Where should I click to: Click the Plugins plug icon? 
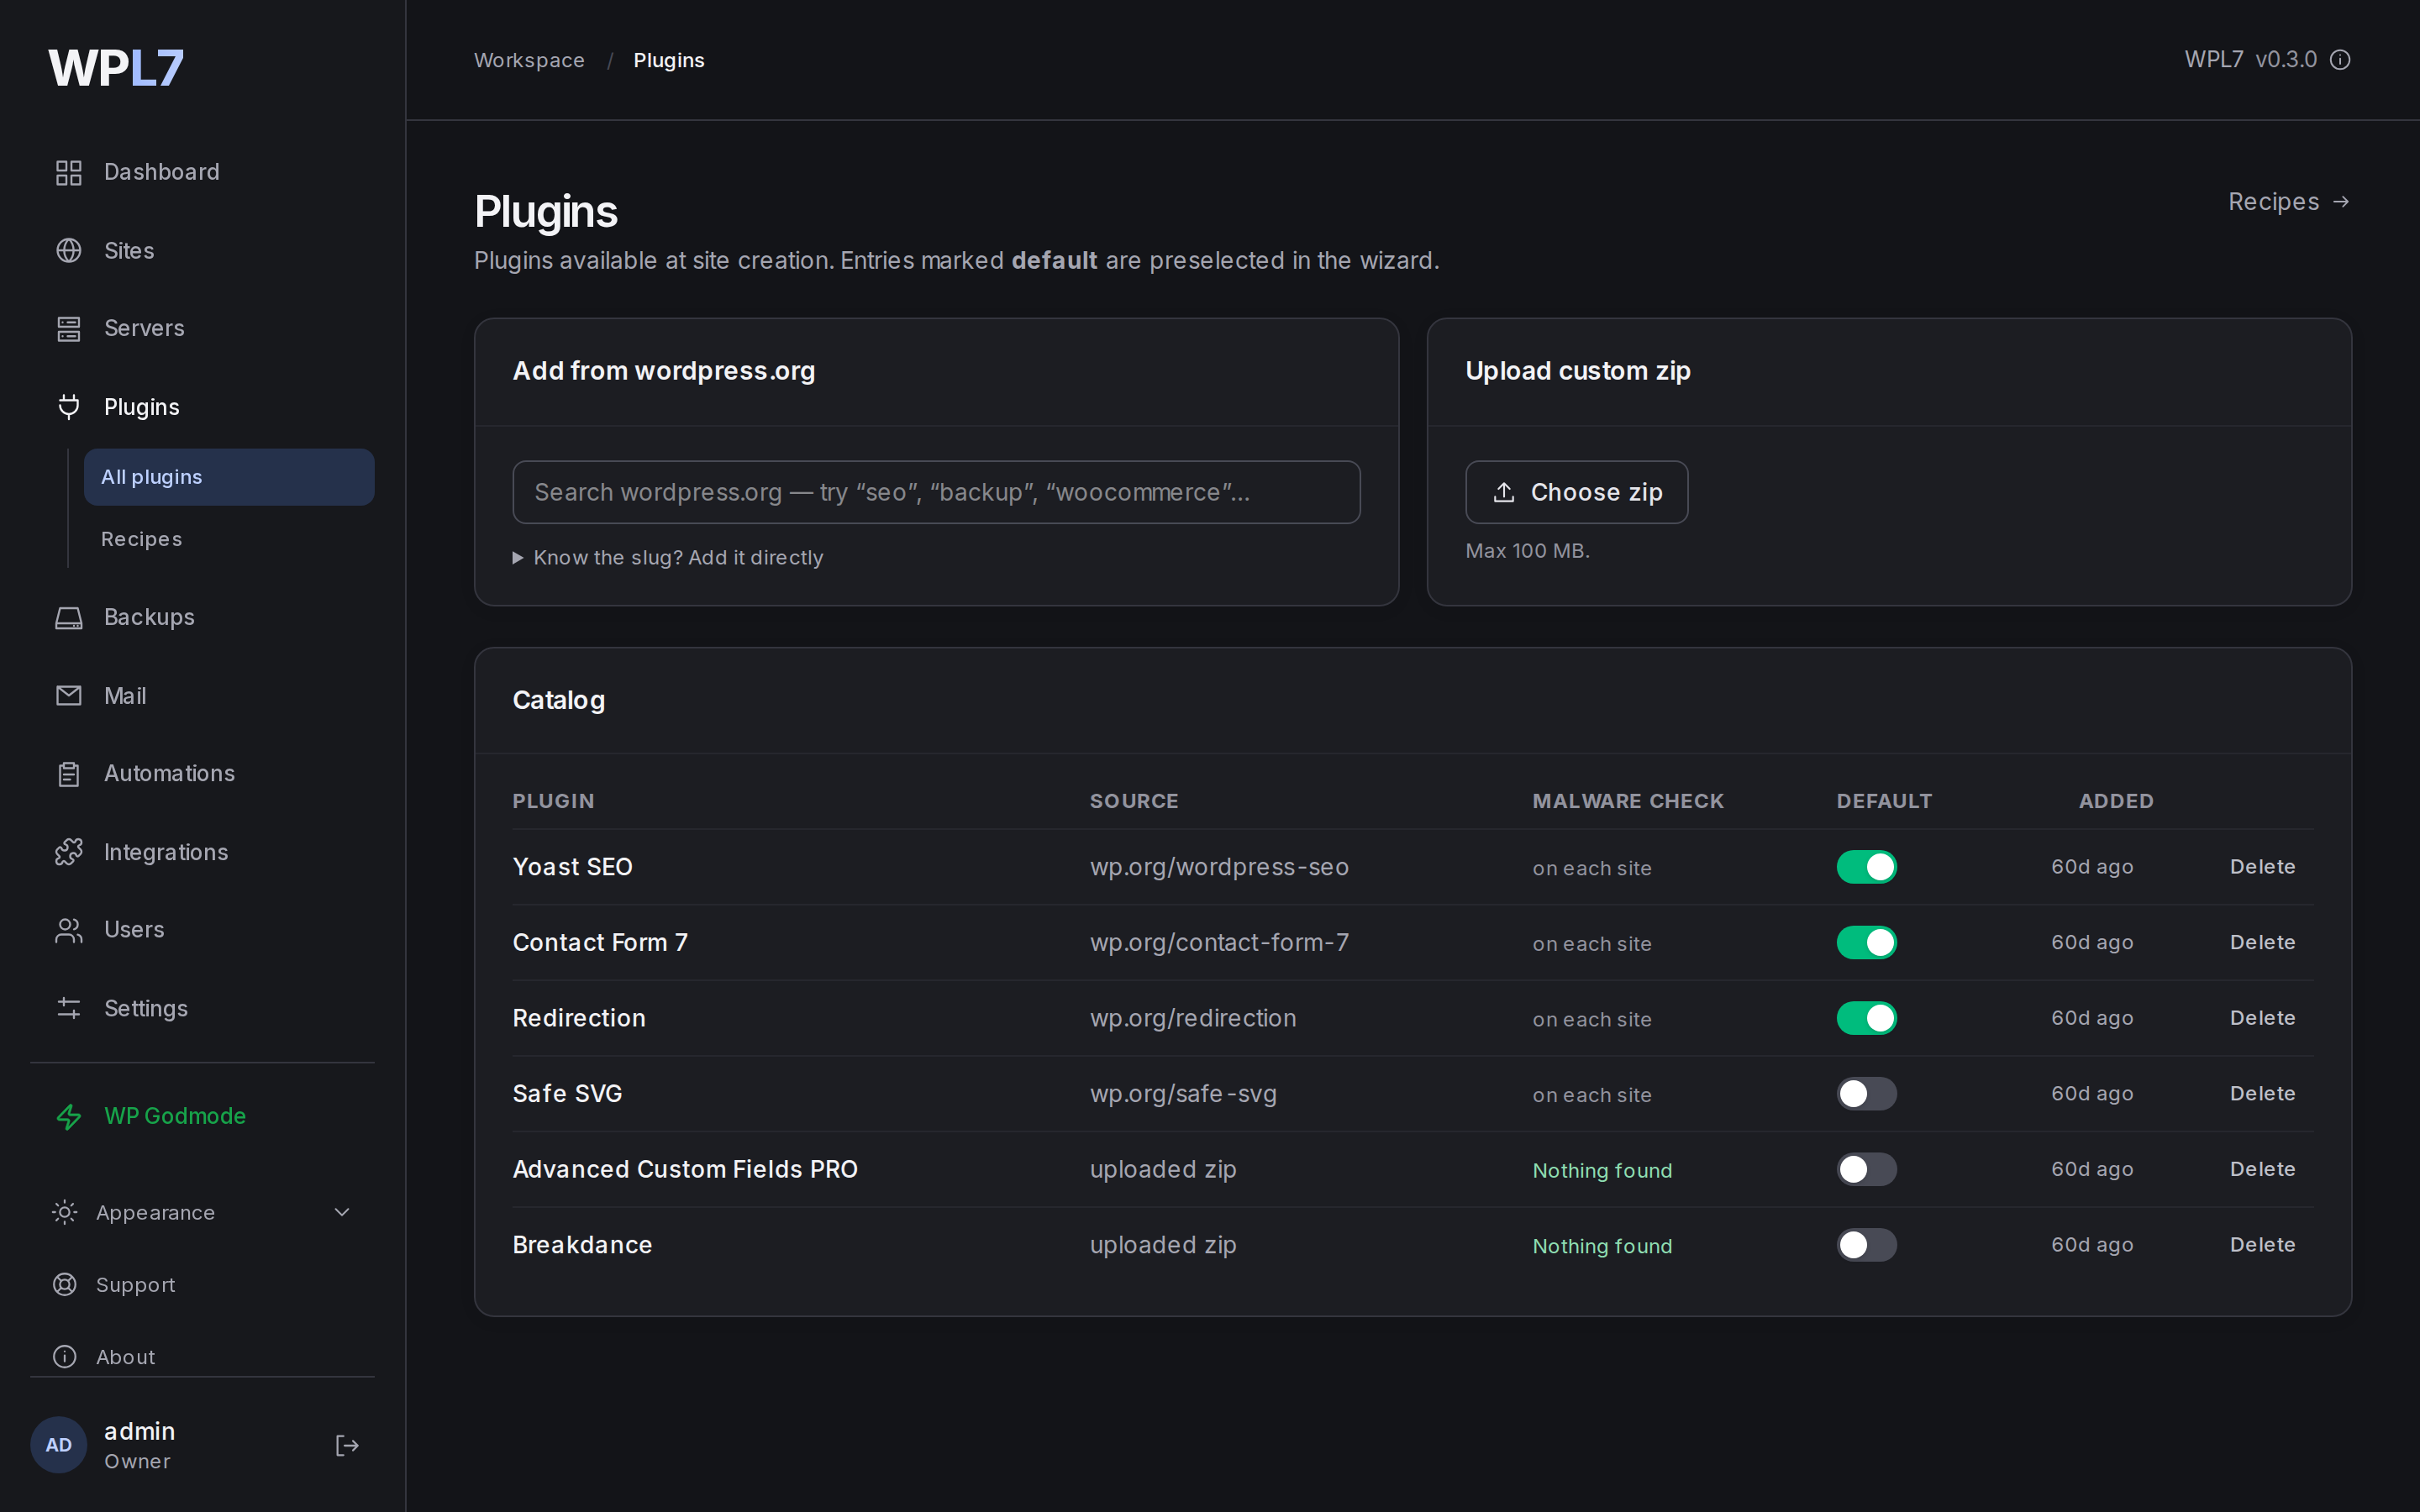pos(68,407)
